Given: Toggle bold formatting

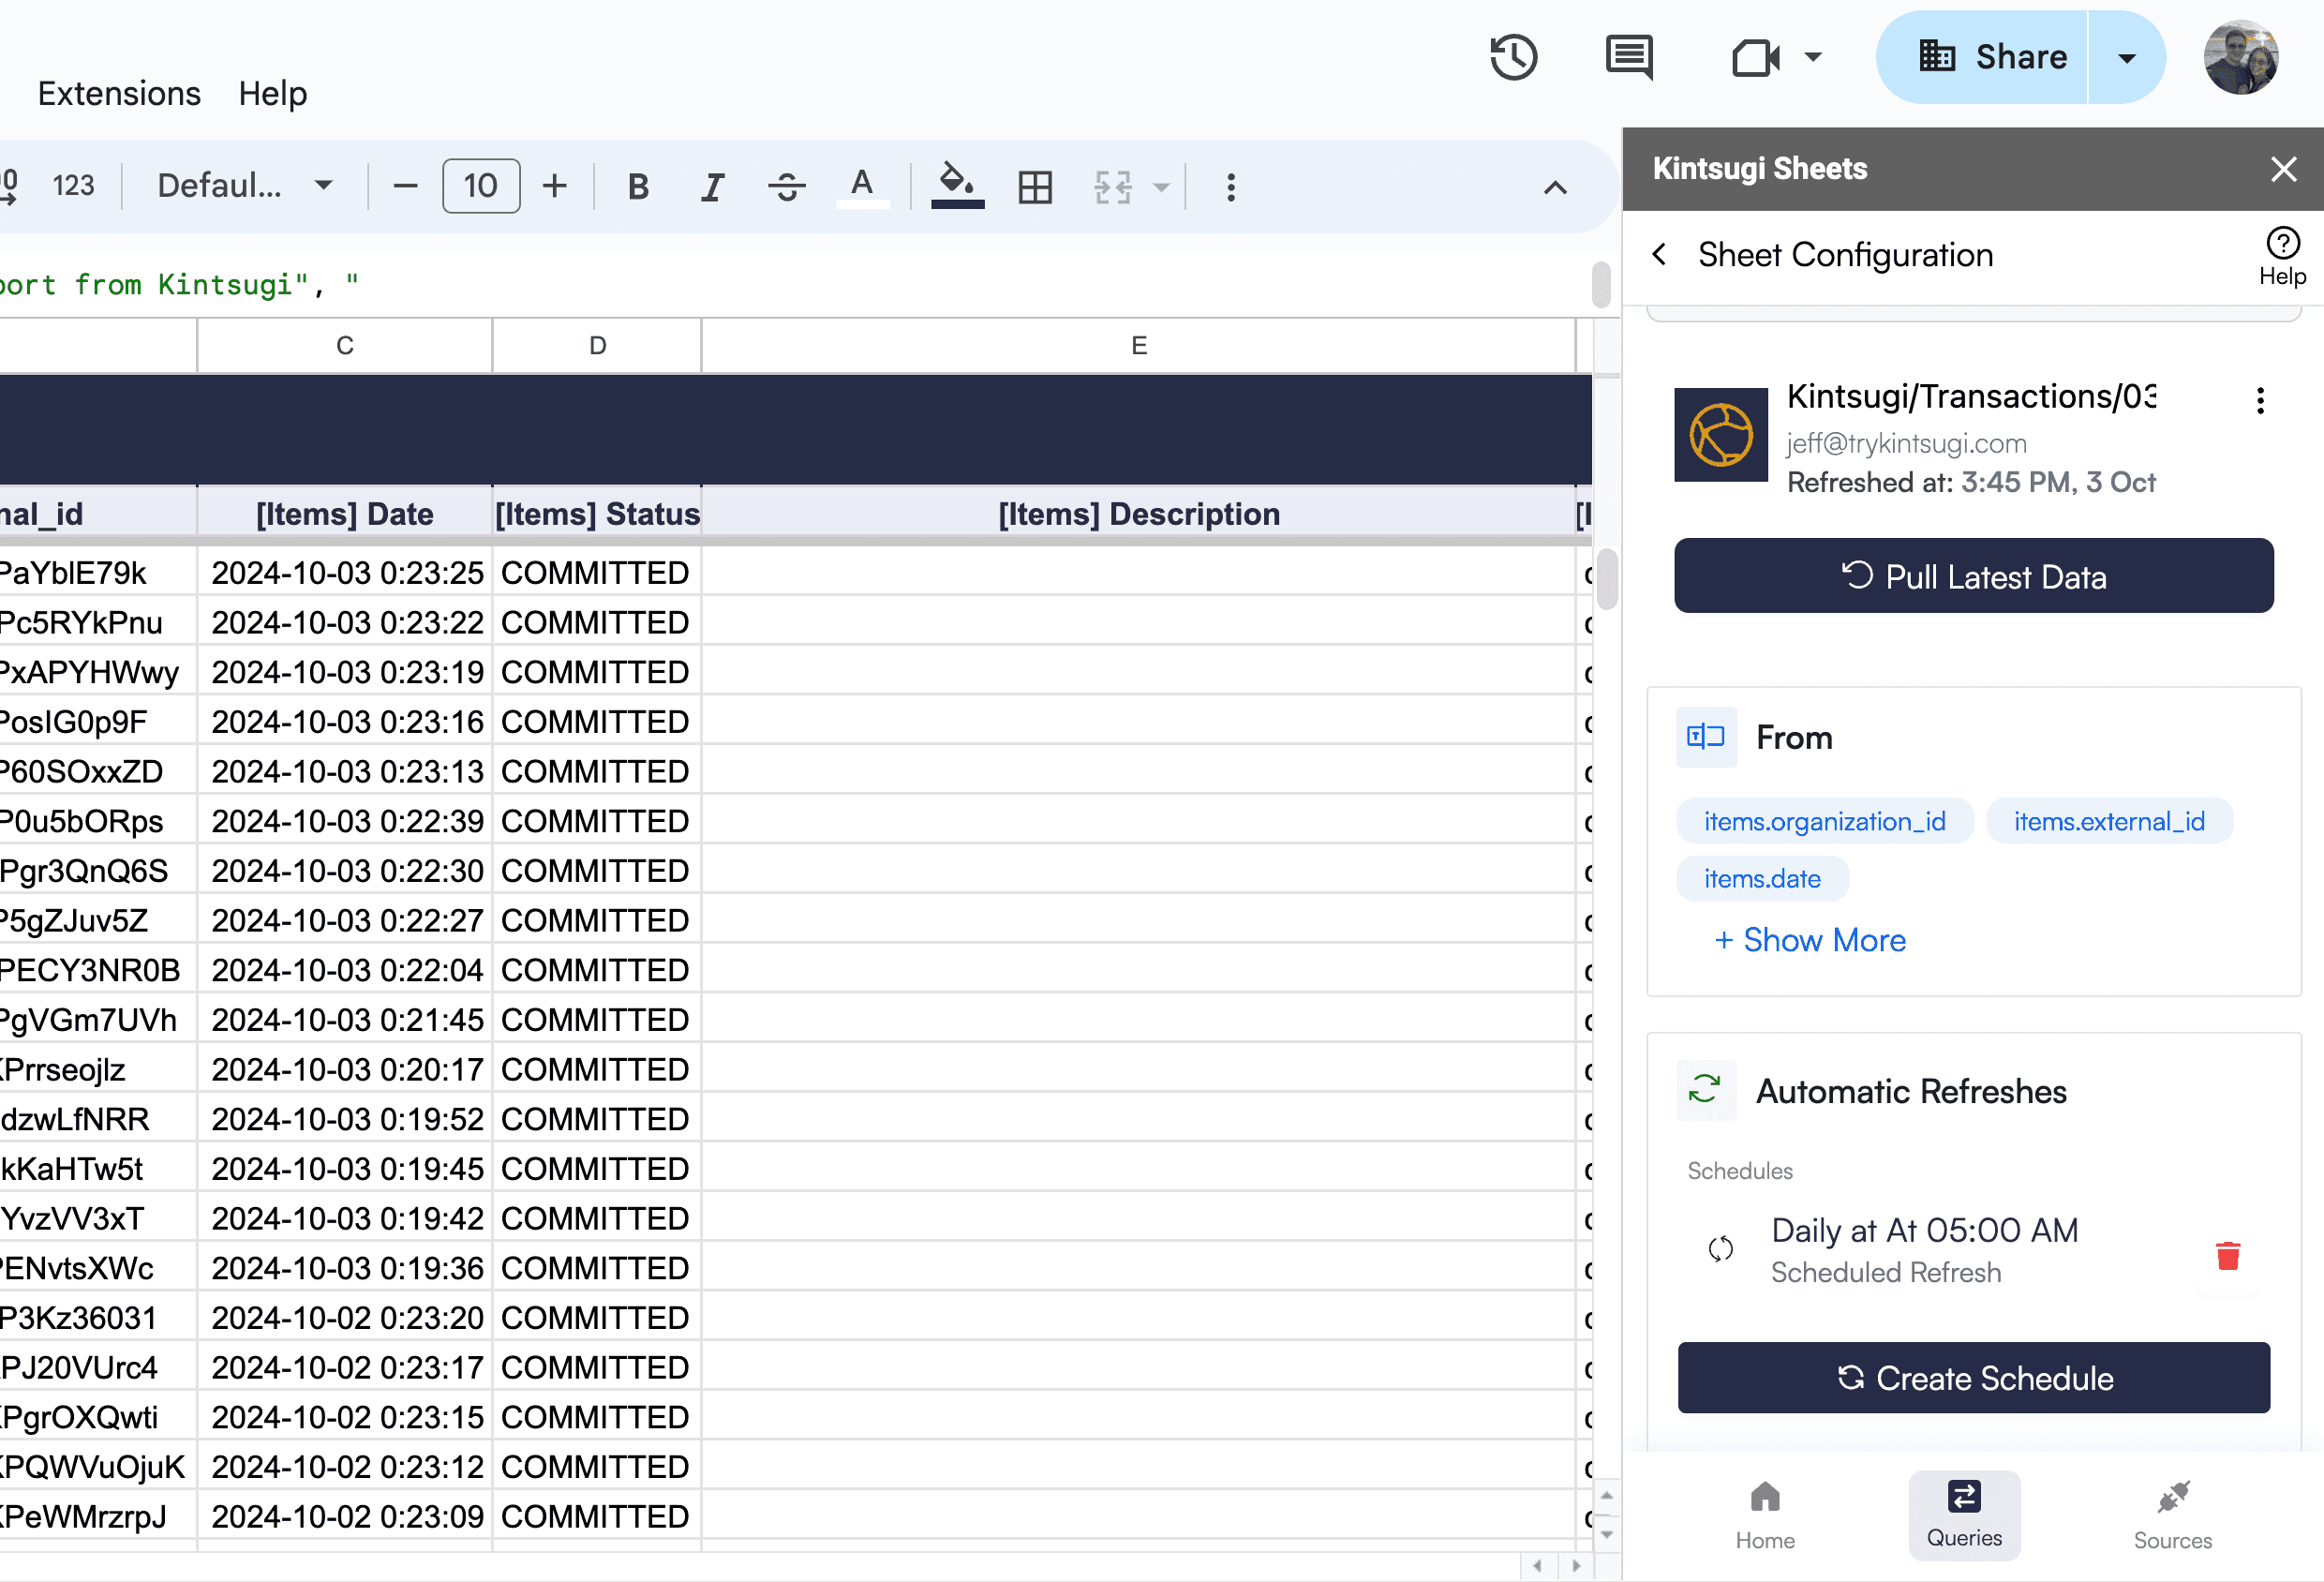Looking at the screenshot, I should [638, 187].
